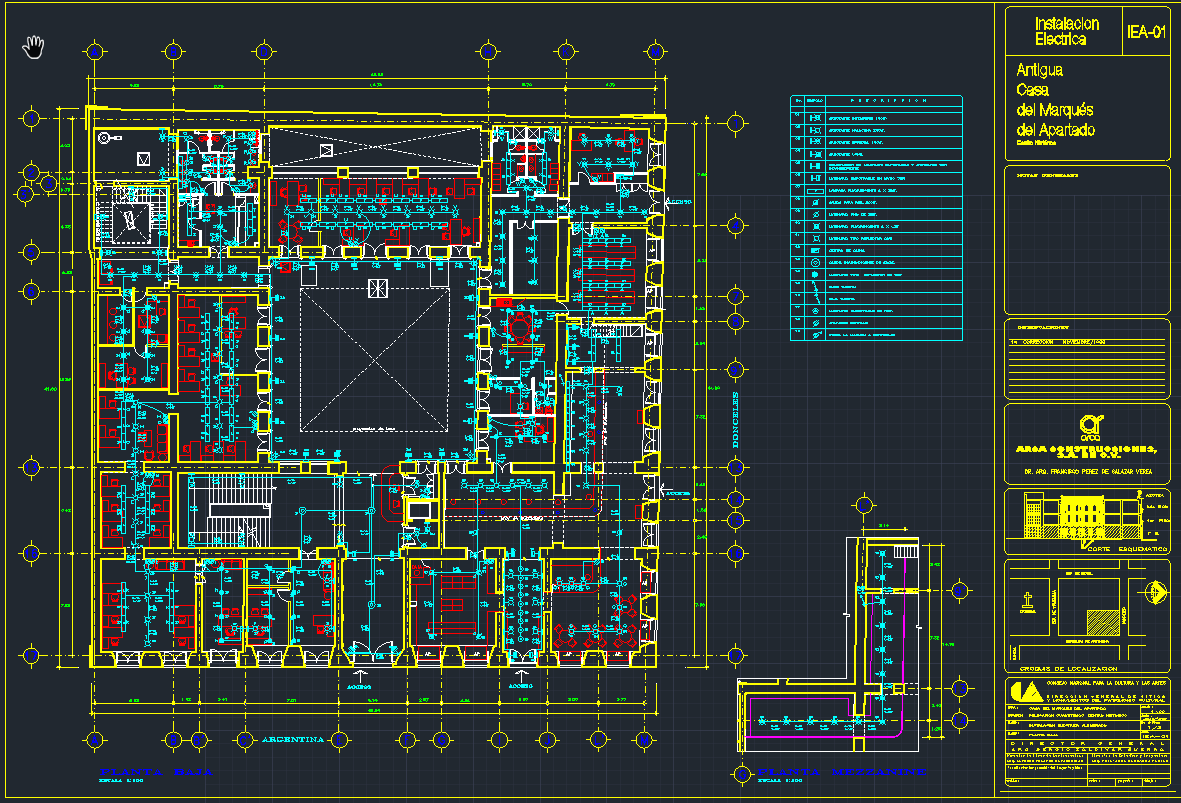Click the Area Construcciones logo in title block
This screenshot has width=1181, height=803.
pos(1089,427)
